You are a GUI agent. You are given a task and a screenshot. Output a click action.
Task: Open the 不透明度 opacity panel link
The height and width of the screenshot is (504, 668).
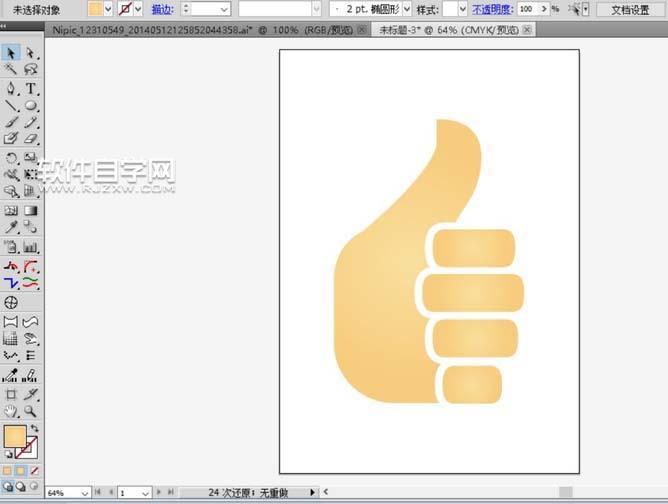491,9
